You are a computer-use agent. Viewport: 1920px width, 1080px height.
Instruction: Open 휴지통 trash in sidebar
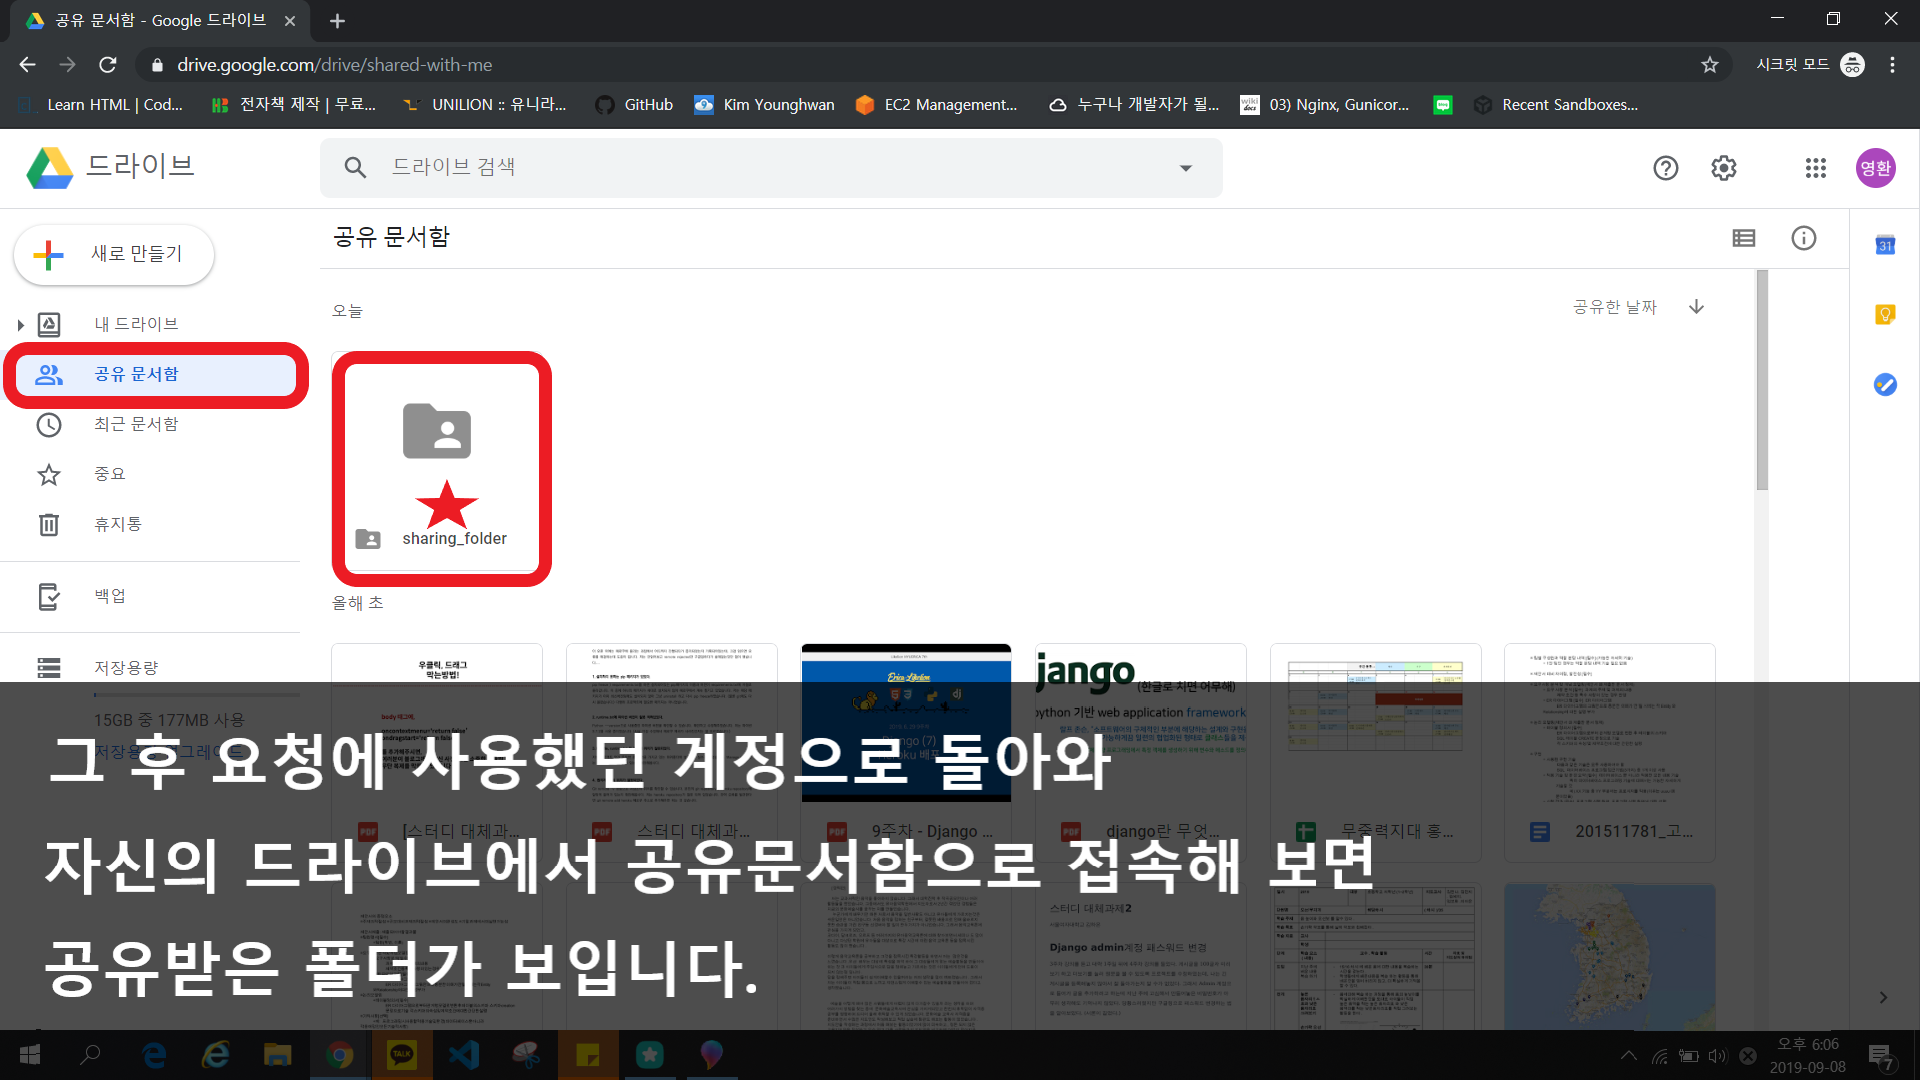(118, 524)
